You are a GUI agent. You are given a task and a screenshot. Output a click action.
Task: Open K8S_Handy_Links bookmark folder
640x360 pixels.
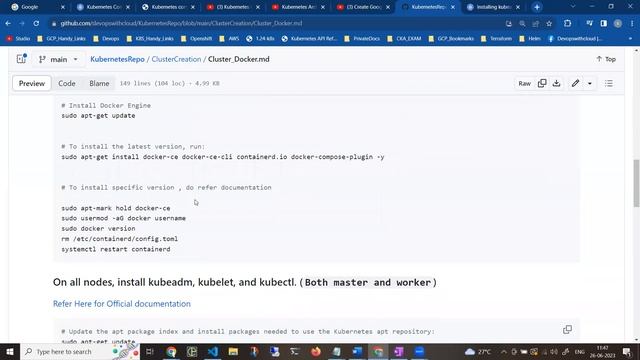(150, 38)
